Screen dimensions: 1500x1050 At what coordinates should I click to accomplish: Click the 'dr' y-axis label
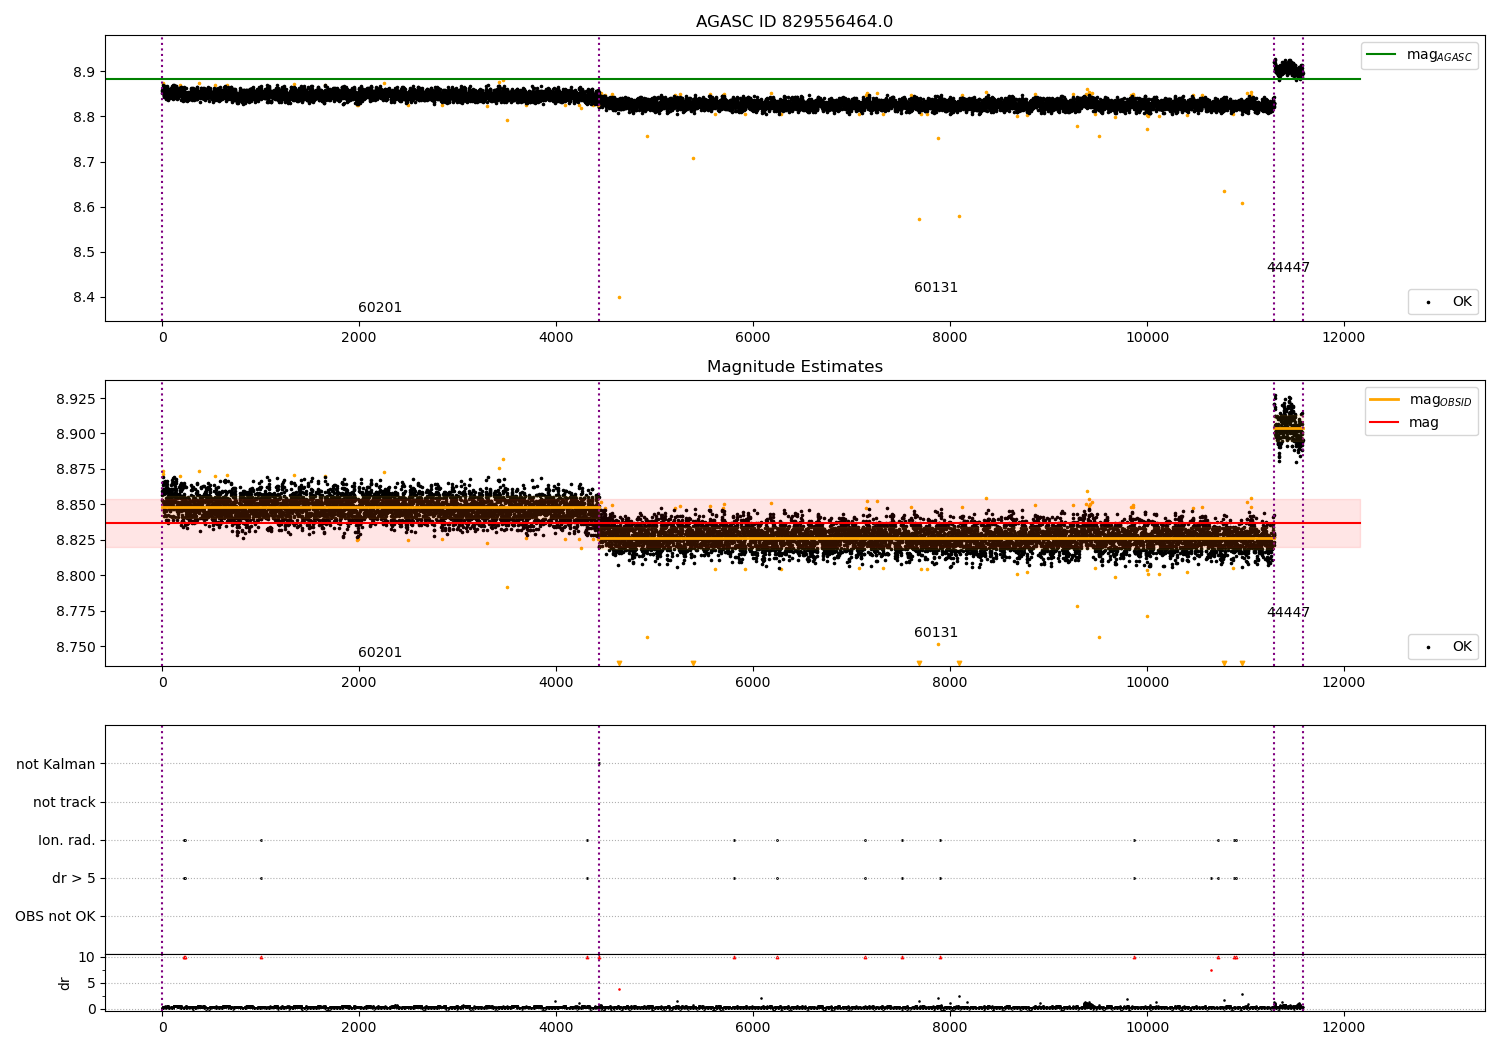coord(65,983)
